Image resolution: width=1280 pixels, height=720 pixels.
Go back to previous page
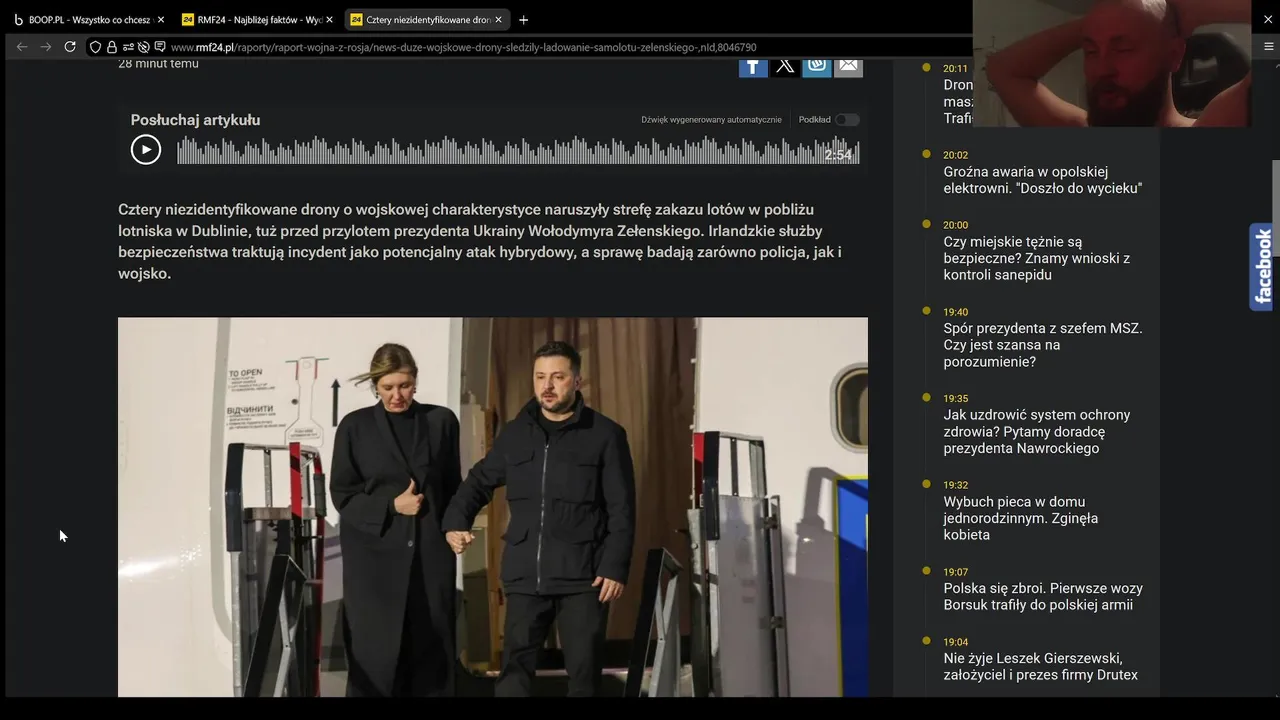coord(22,47)
